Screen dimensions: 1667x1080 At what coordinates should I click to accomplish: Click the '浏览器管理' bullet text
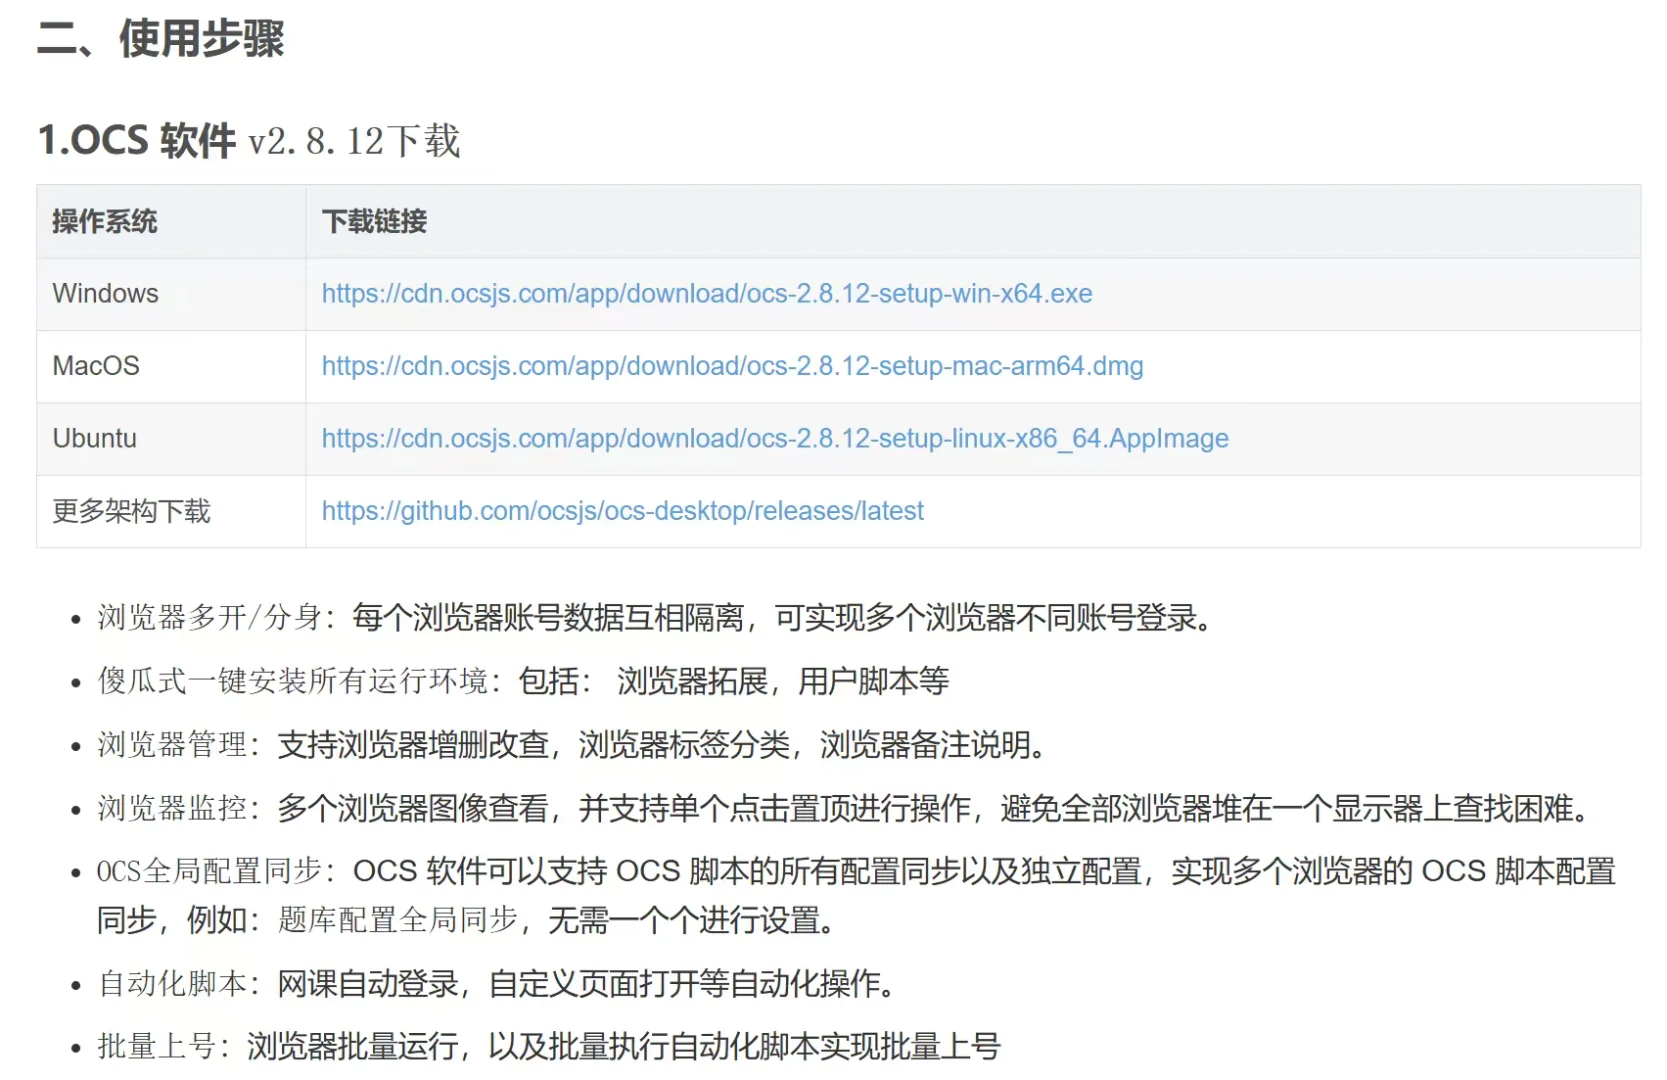pyautogui.click(x=172, y=745)
